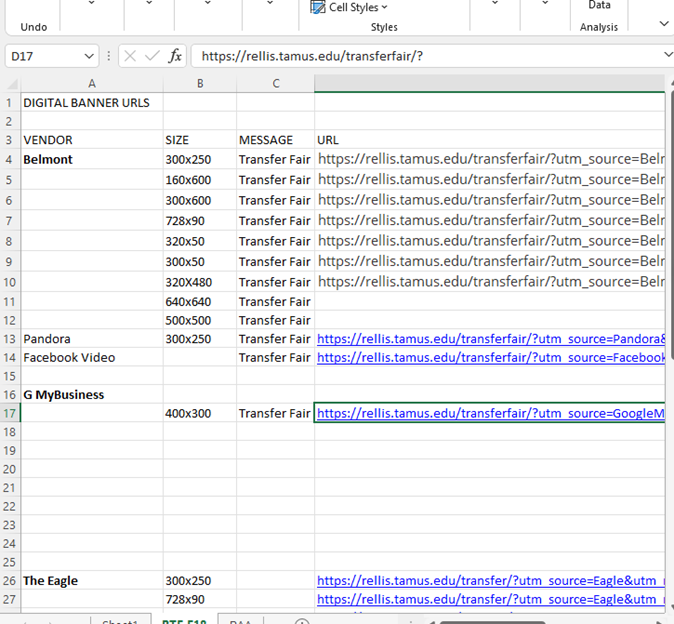Select column B header
This screenshot has width=674, height=624.
pos(200,83)
